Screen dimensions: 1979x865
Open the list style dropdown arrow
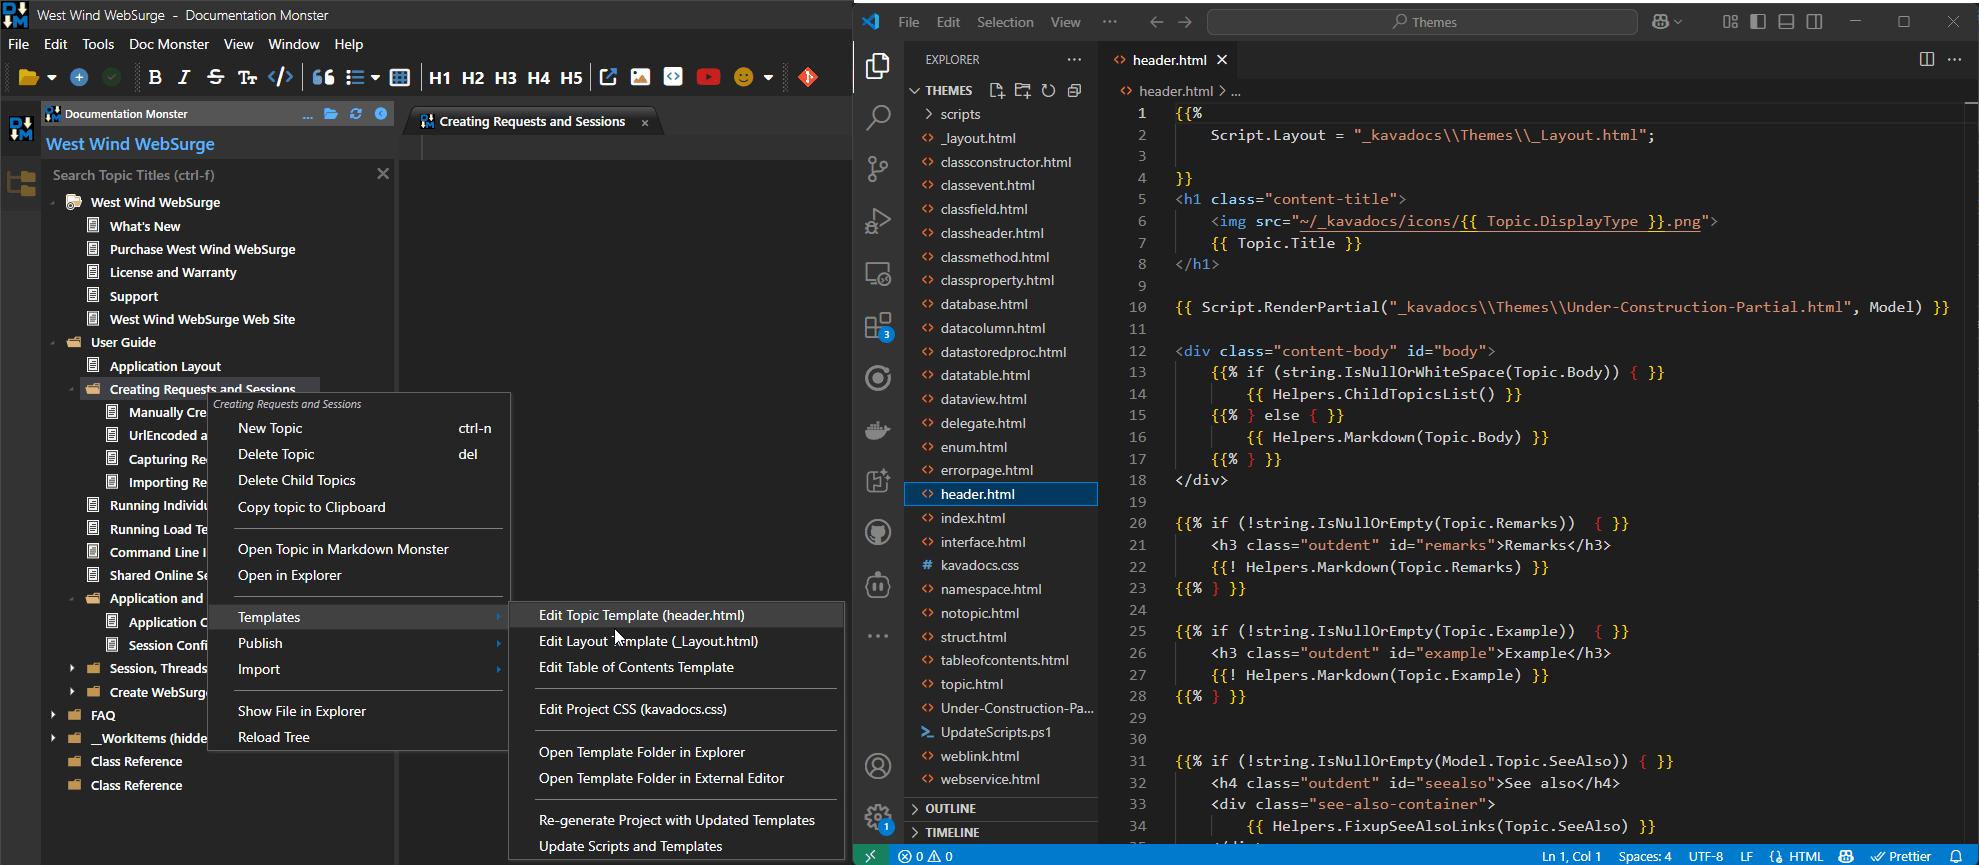point(376,77)
